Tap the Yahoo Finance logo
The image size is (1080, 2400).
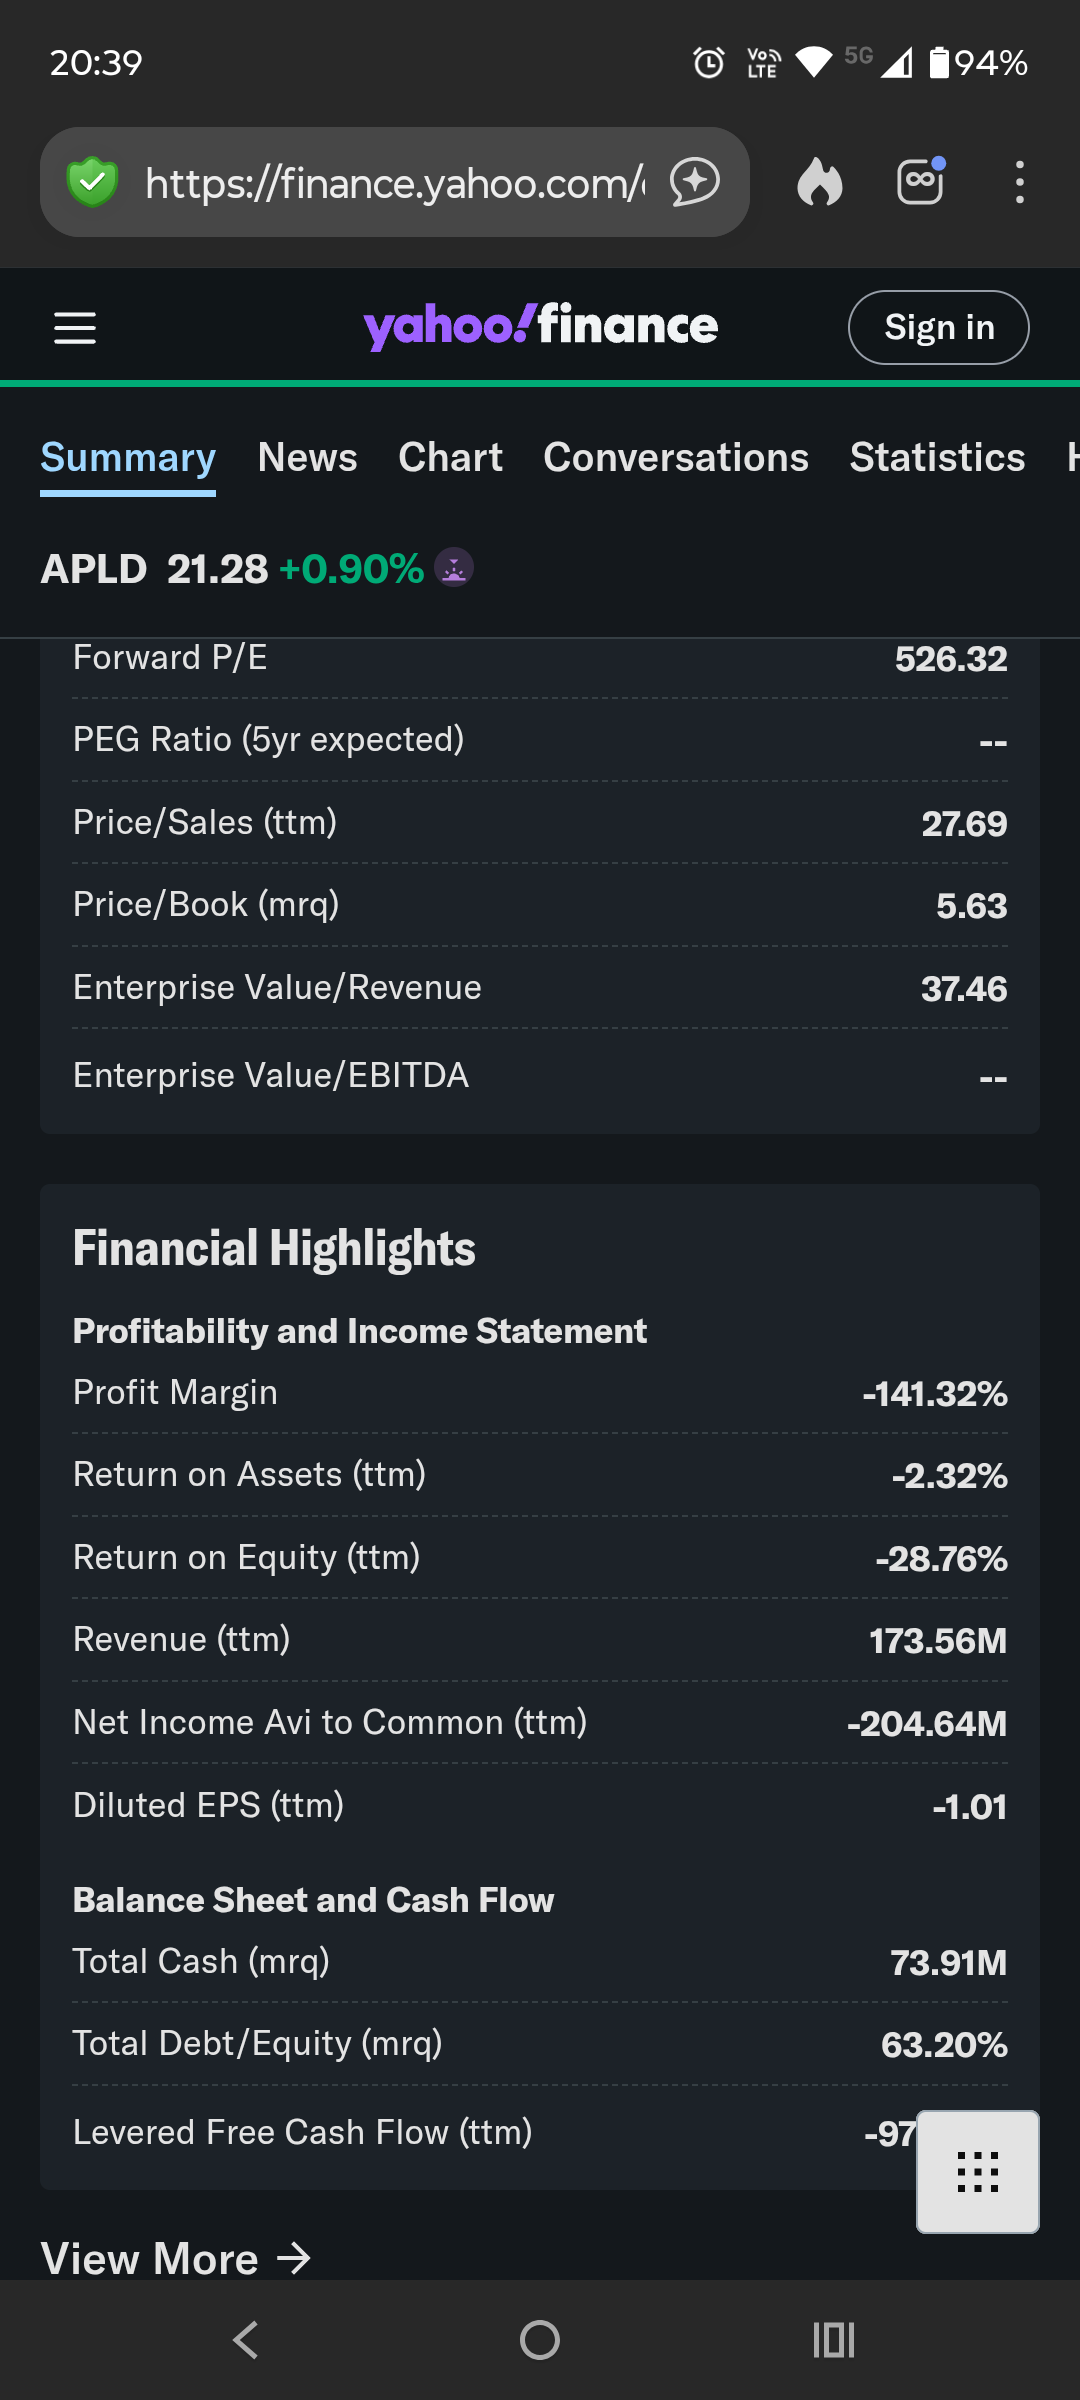(x=540, y=326)
